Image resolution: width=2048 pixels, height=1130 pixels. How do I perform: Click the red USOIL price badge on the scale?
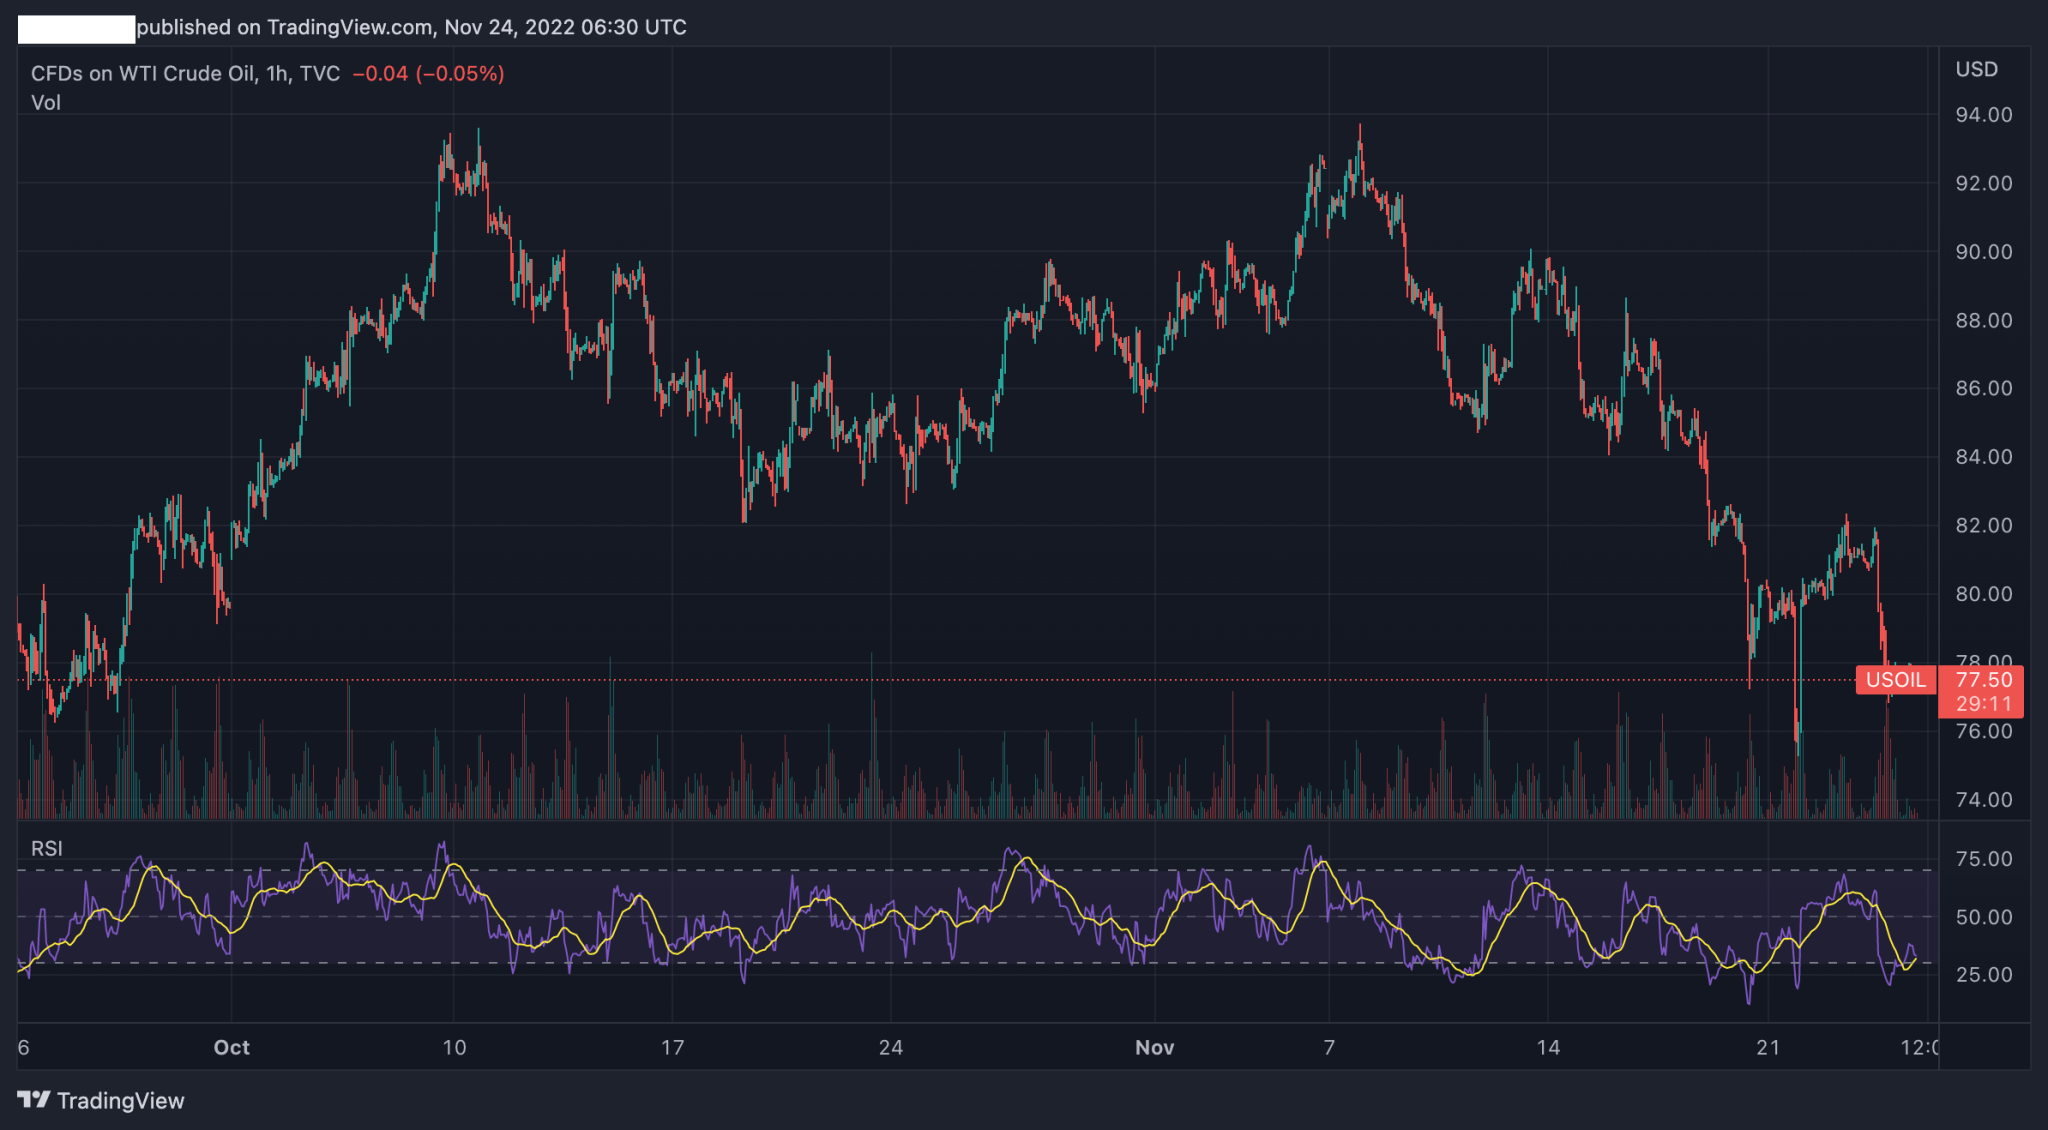[1895, 681]
